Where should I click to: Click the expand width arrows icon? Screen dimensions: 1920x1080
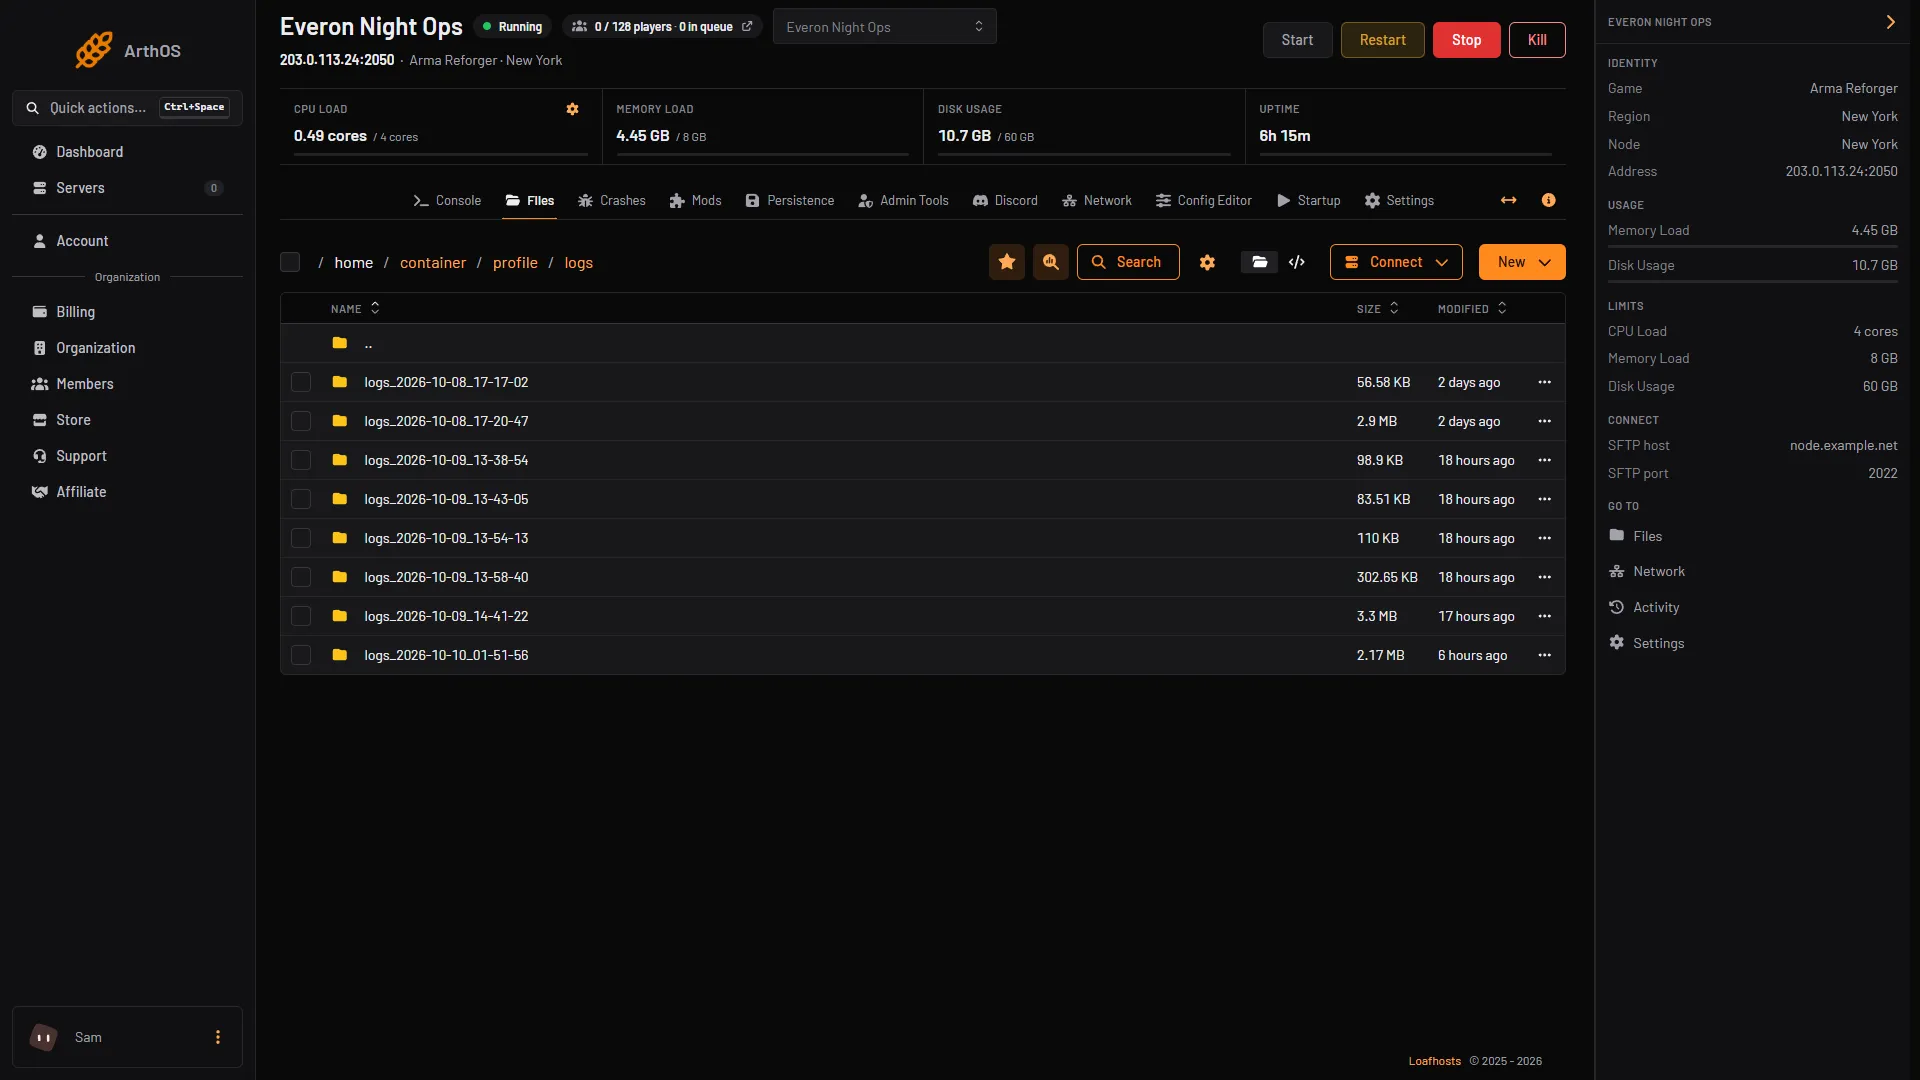pyautogui.click(x=1508, y=201)
